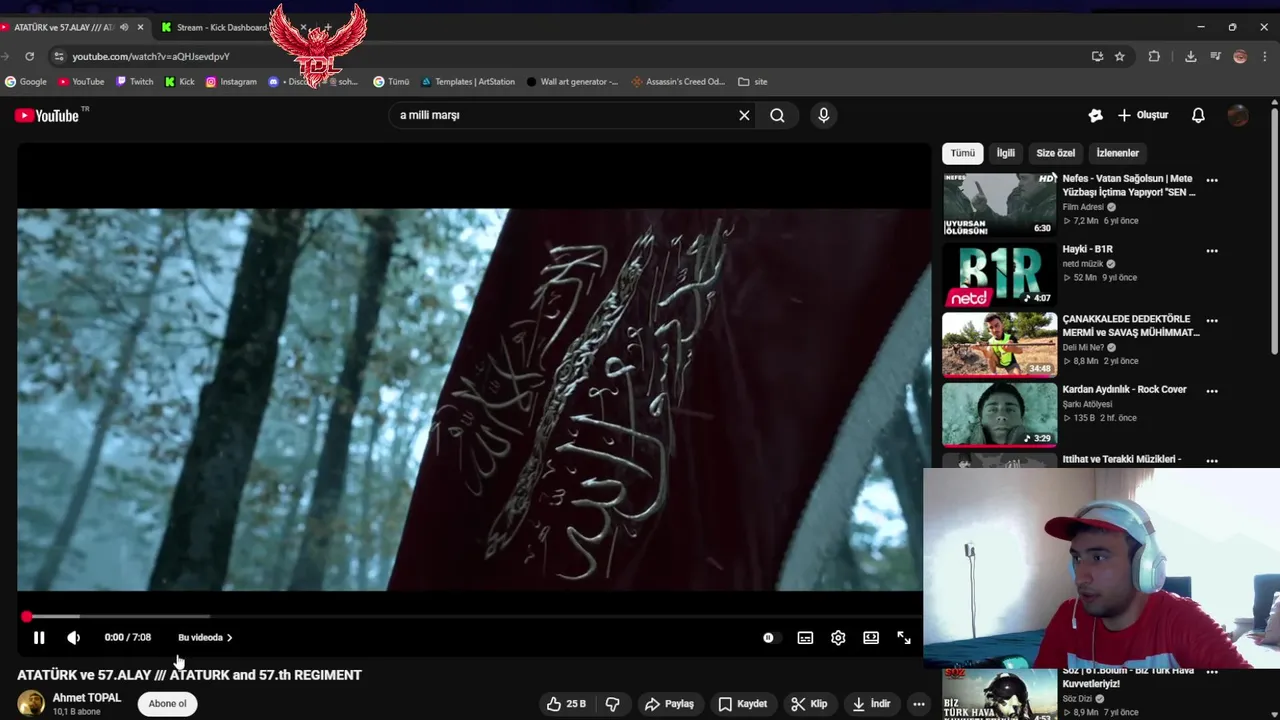Open Hayki - B1R video thumbnail

[999, 274]
